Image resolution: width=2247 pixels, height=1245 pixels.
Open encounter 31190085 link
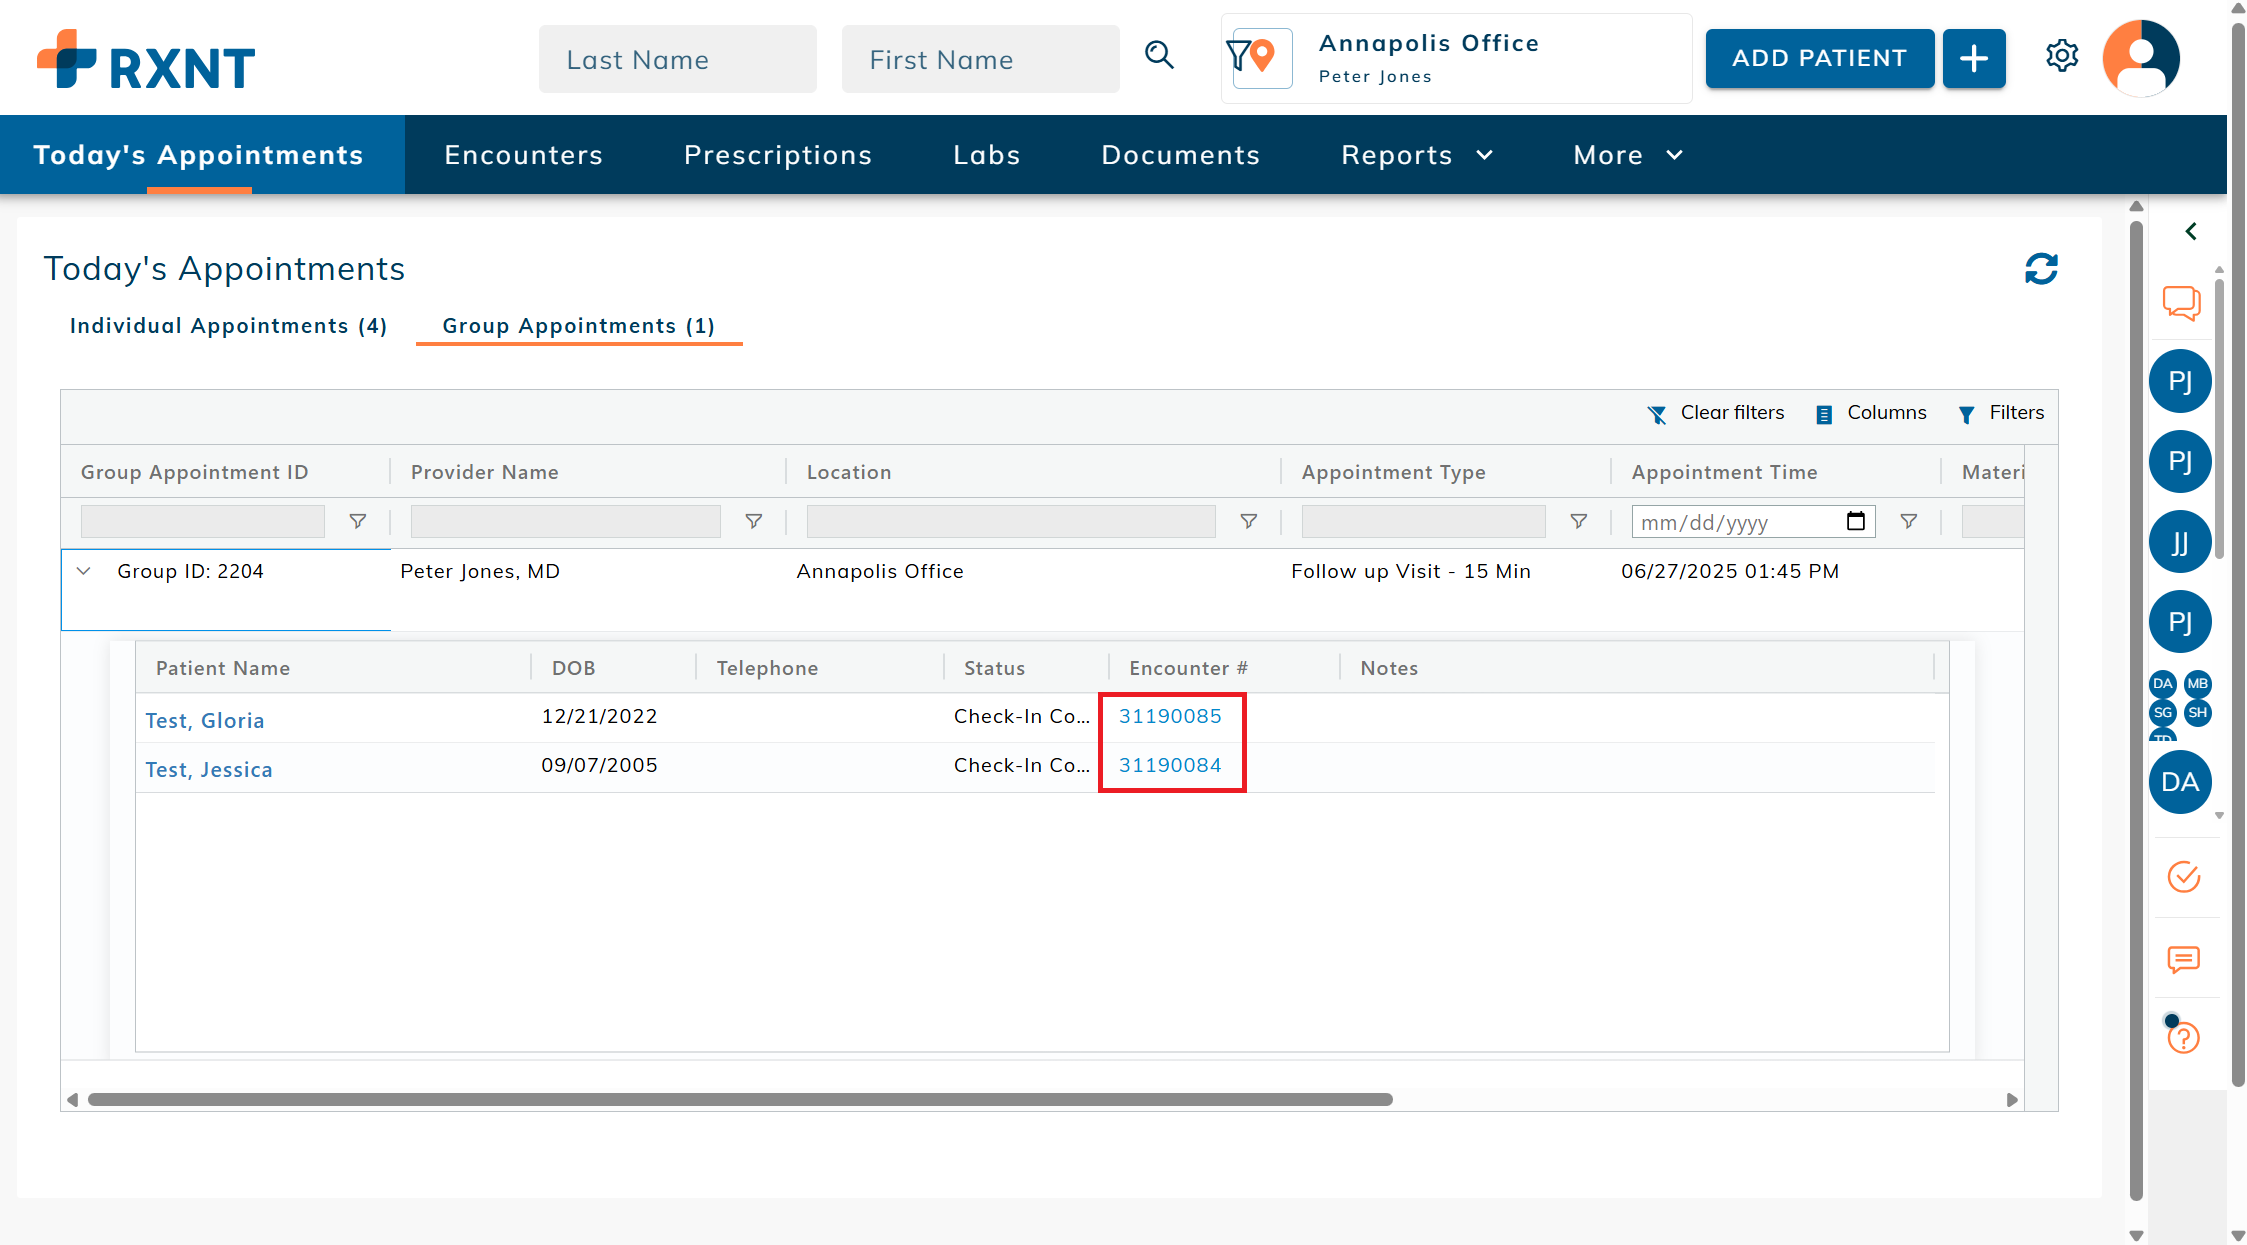1170,716
